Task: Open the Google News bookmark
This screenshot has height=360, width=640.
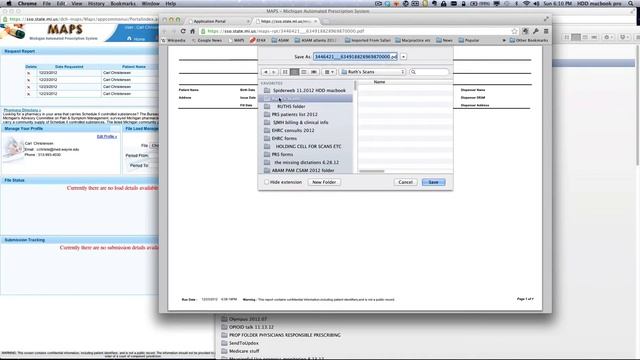Action: coord(207,40)
